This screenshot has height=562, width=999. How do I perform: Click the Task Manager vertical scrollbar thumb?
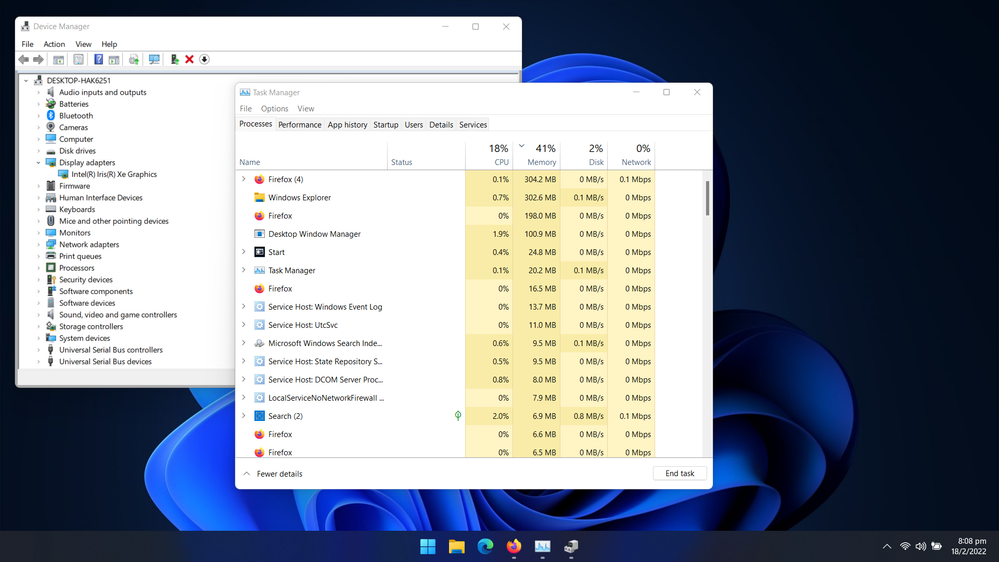coord(707,198)
